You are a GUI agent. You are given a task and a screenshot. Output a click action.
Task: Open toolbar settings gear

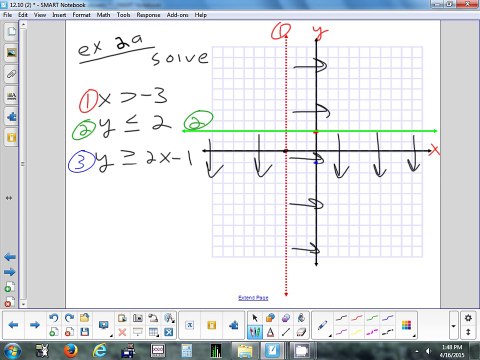468,318
